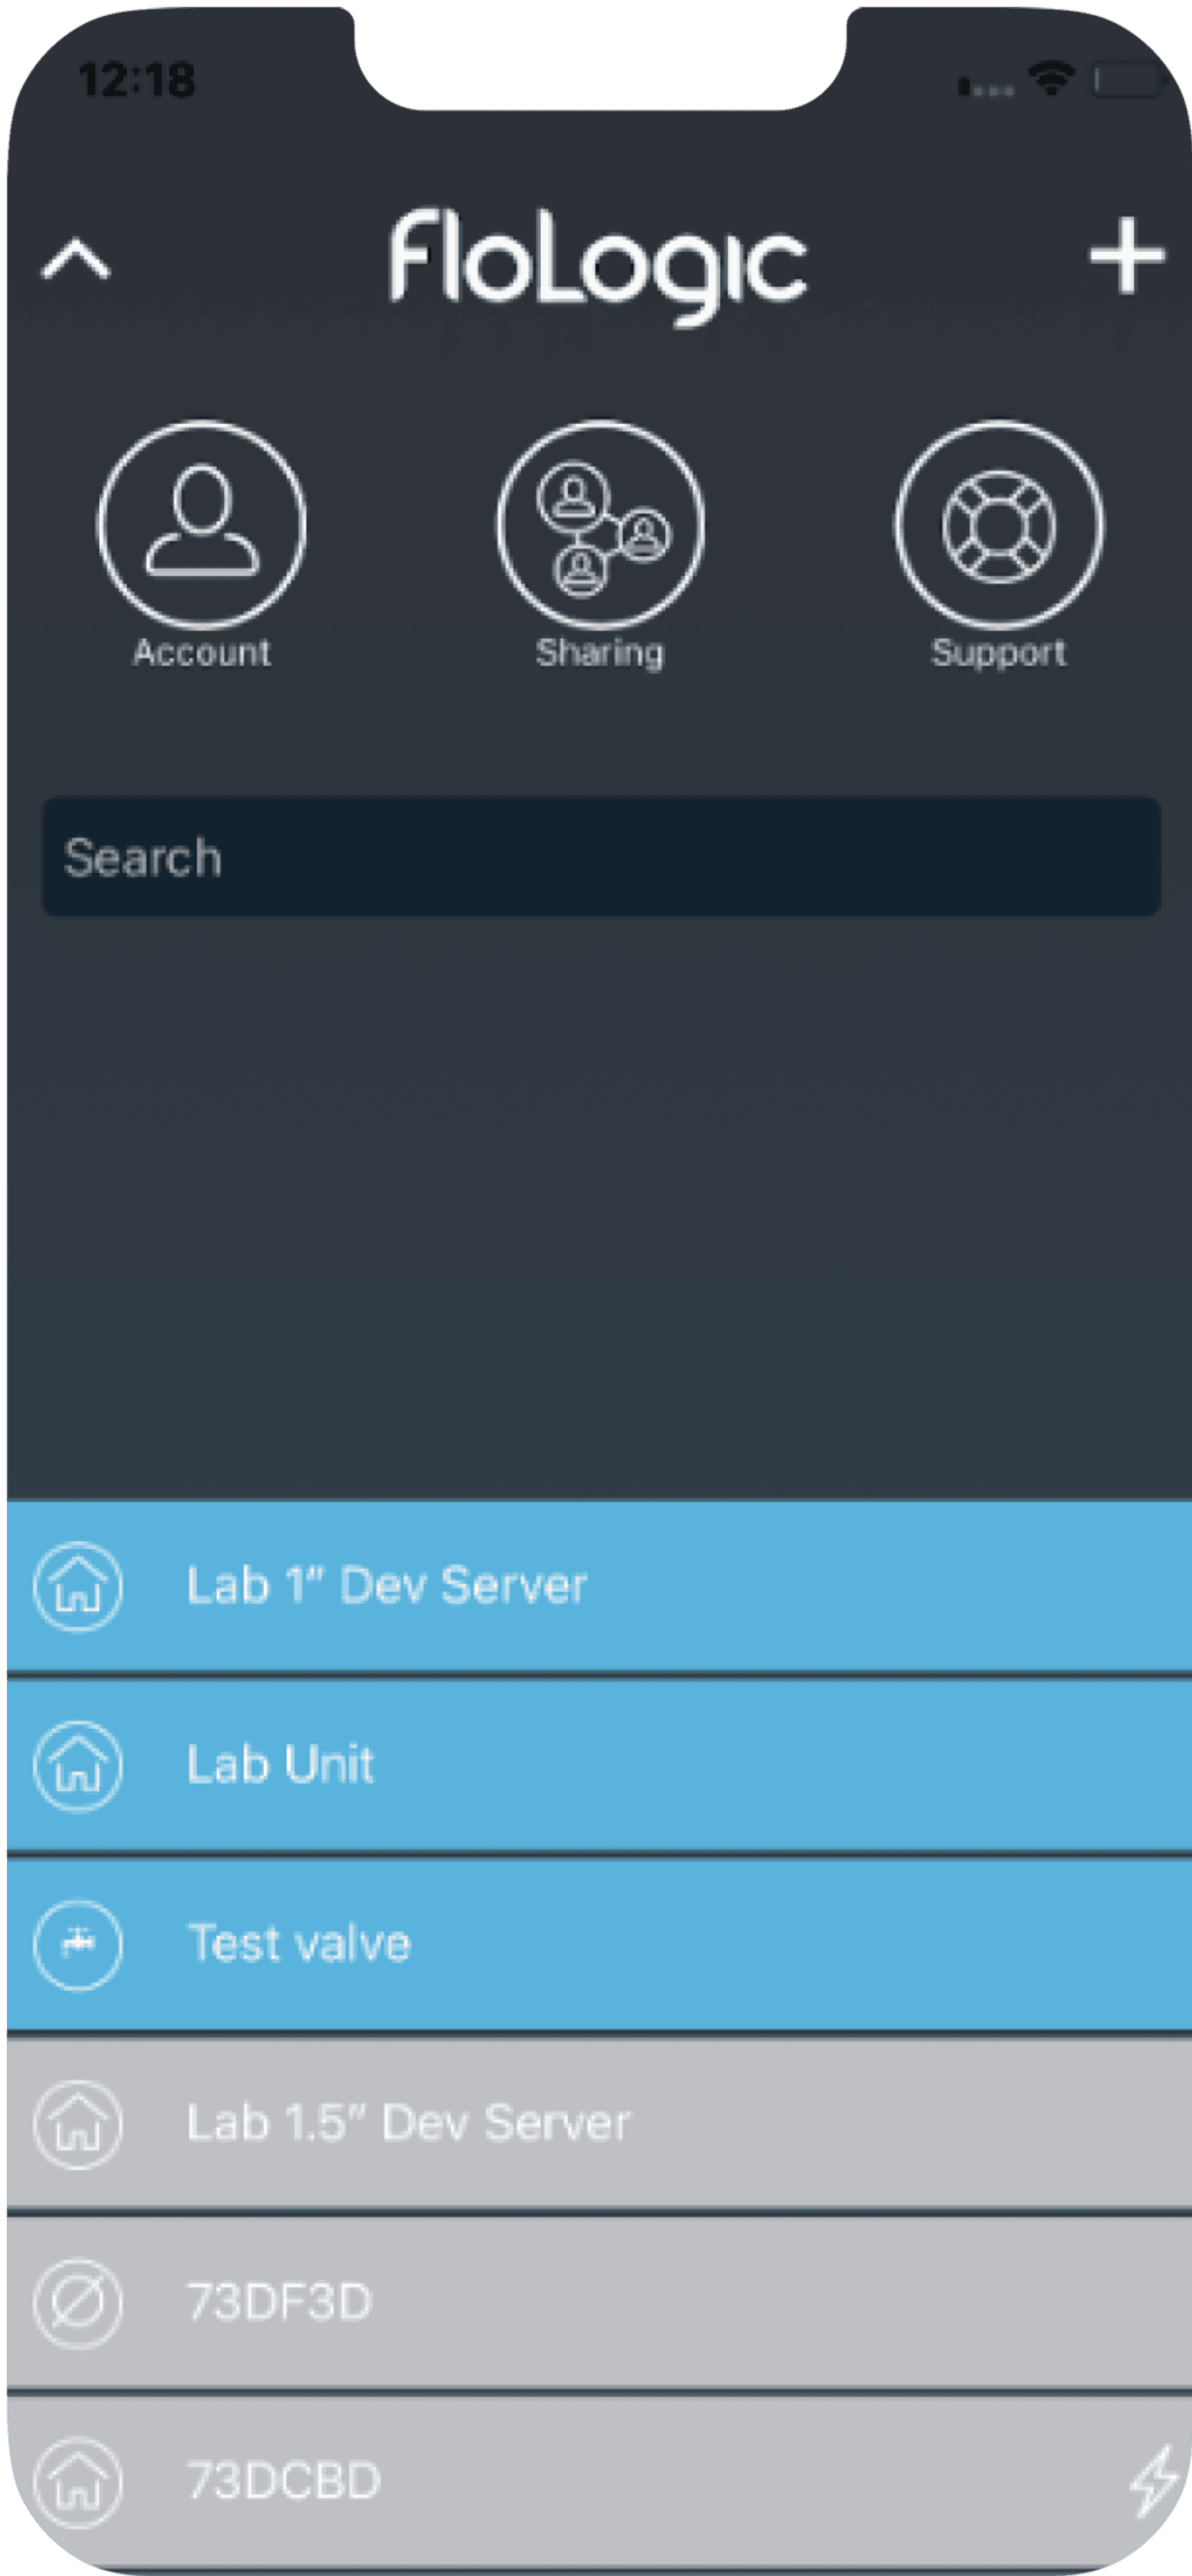Select the Test valve name
Viewport: 1192px width, 2576px height.
[299, 1944]
